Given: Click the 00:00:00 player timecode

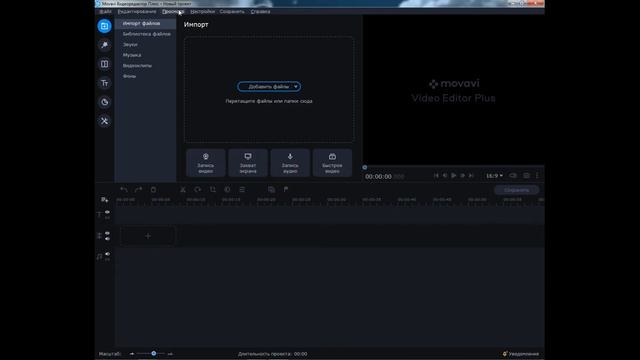Looking at the screenshot, I should (x=378, y=177).
